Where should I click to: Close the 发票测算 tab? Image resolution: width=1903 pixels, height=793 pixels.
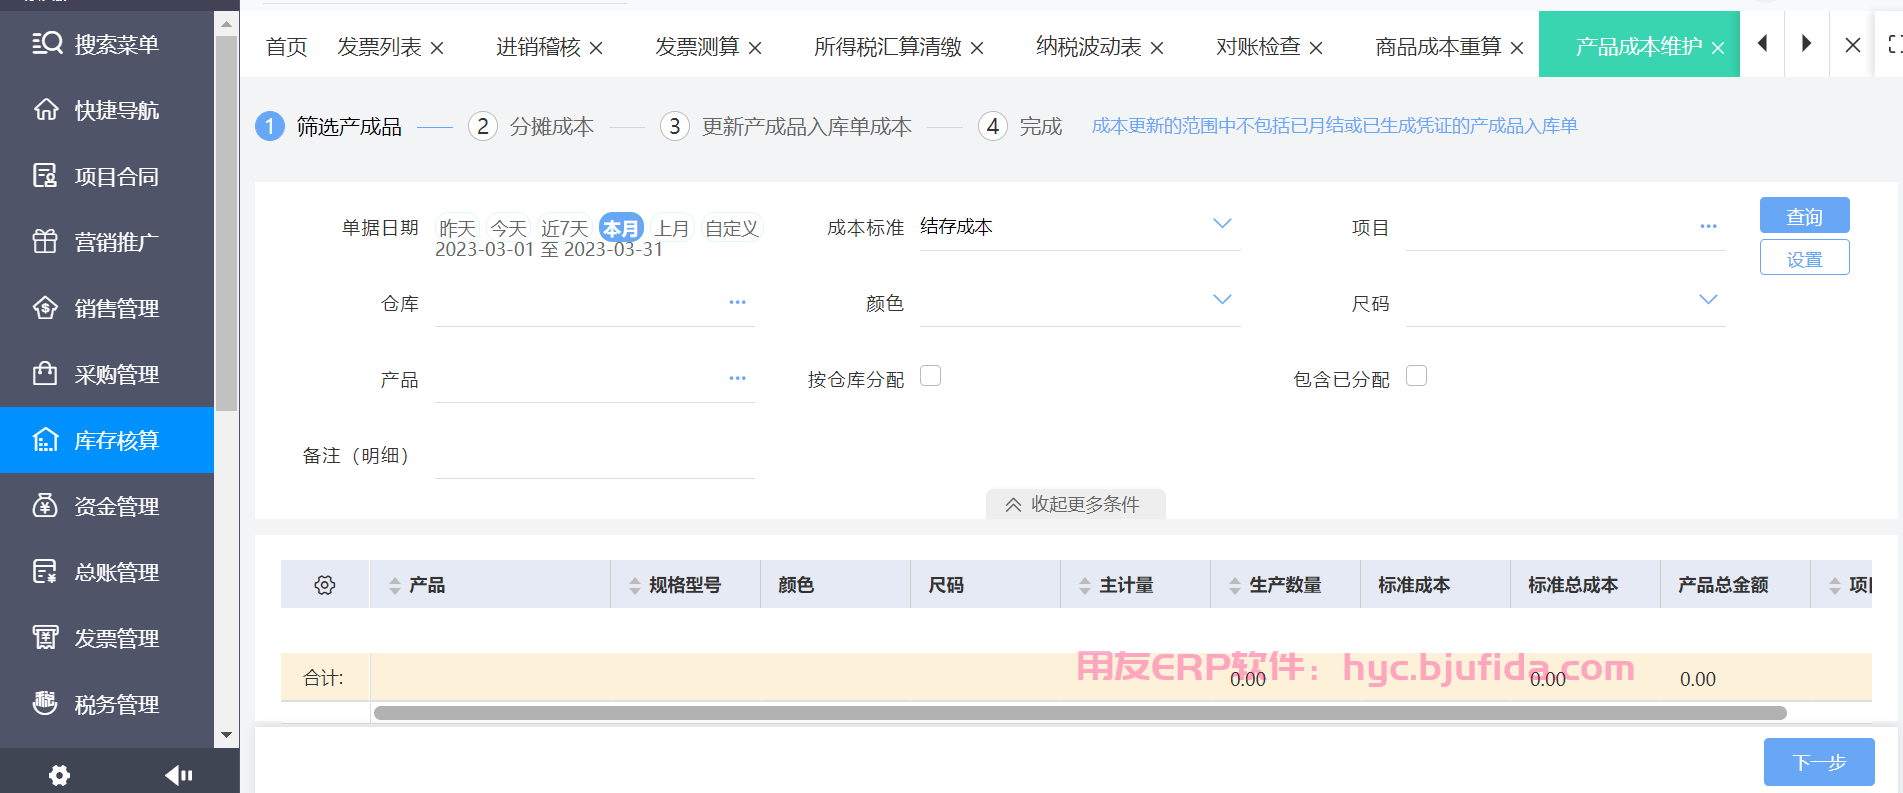click(755, 48)
